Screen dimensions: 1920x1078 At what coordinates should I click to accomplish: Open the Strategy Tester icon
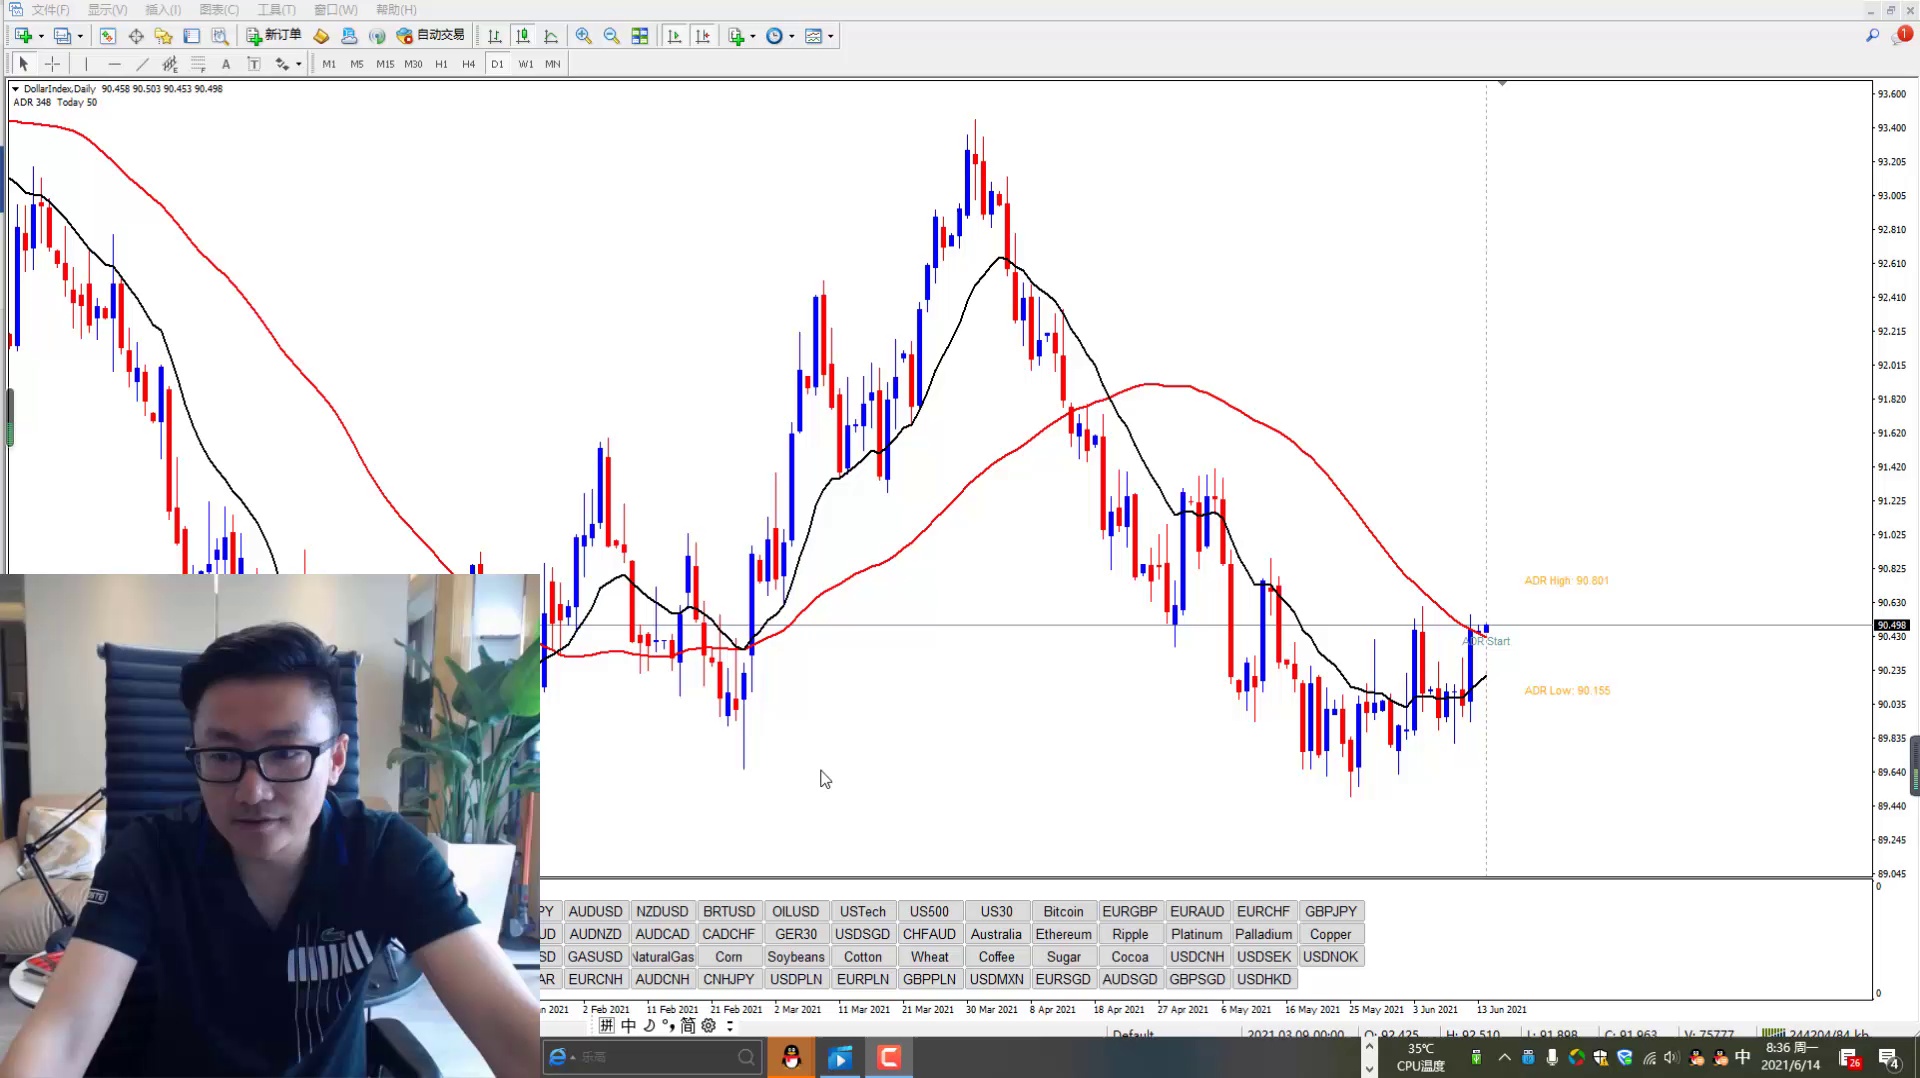[x=220, y=36]
